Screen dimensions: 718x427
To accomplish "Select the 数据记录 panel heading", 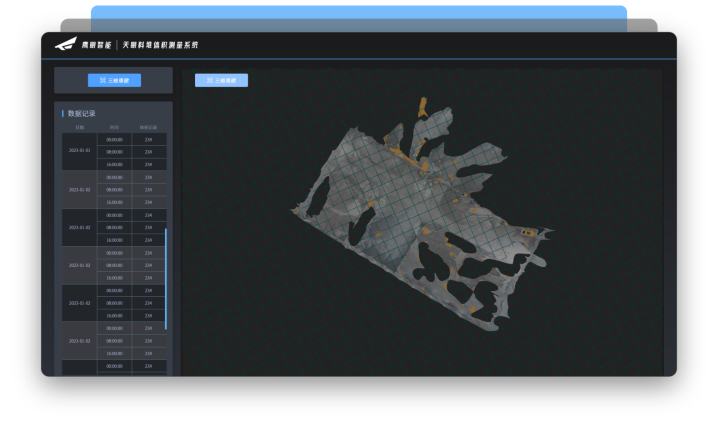I will [82, 113].
